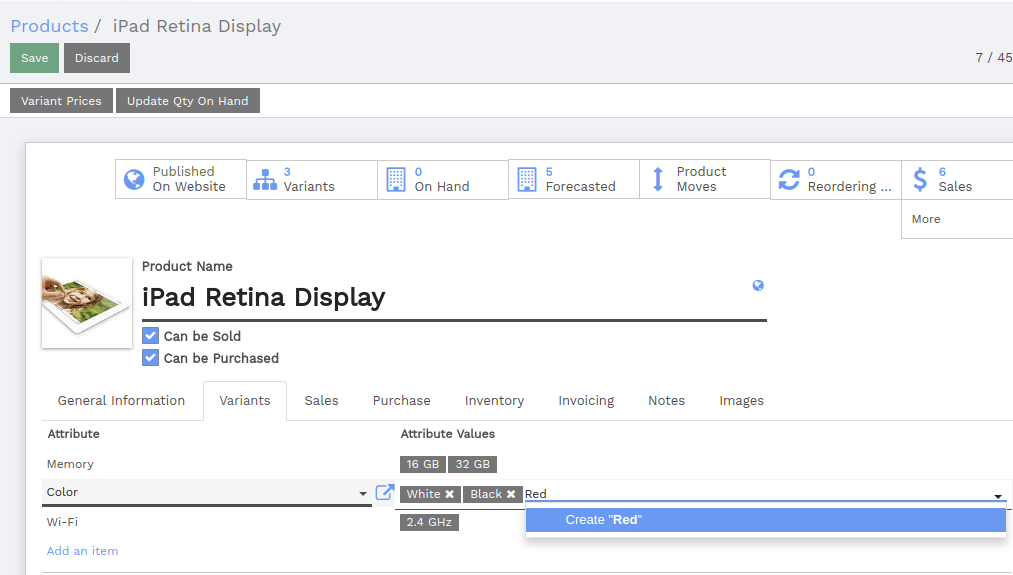Image resolution: width=1013 pixels, height=575 pixels.
Task: Toggle the attribute values dropdown arrow
Action: click(998, 496)
